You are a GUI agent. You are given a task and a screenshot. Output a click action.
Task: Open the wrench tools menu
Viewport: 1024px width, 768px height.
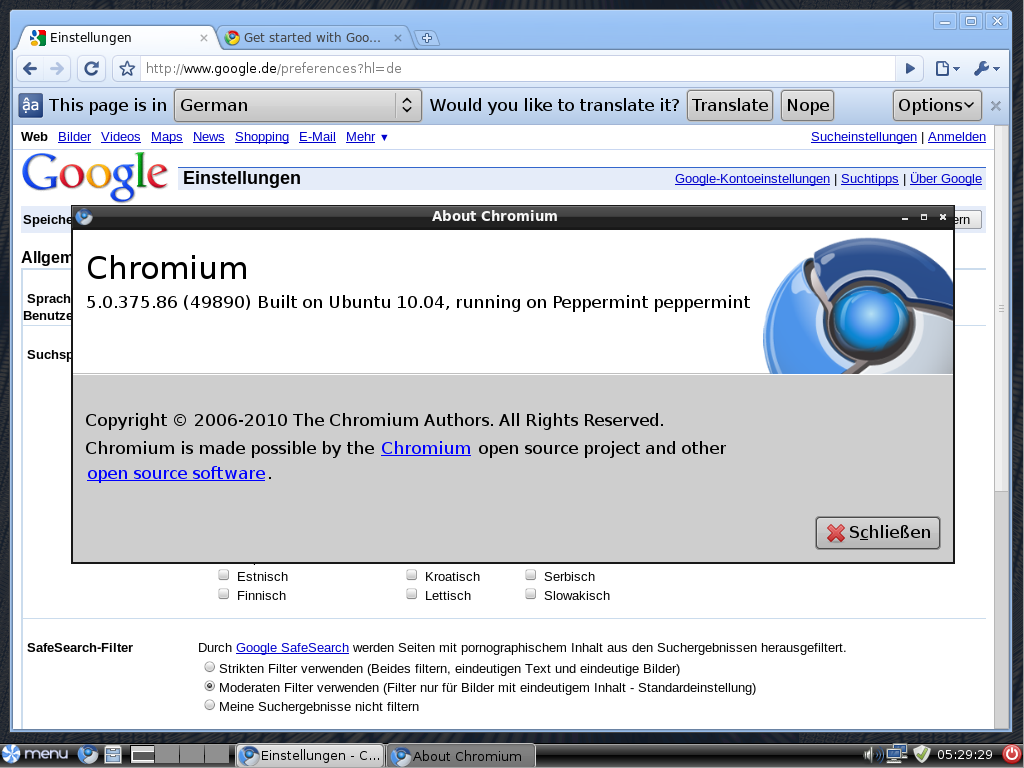point(985,69)
